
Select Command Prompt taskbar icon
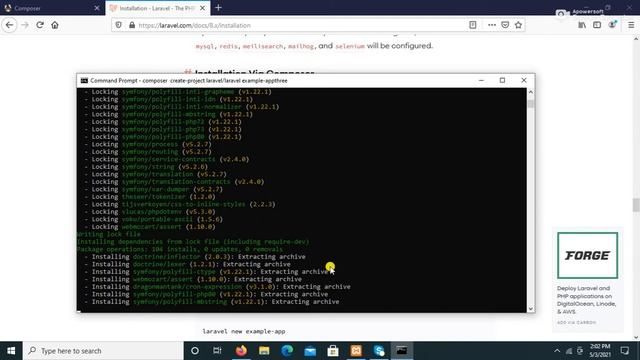(x=402, y=351)
